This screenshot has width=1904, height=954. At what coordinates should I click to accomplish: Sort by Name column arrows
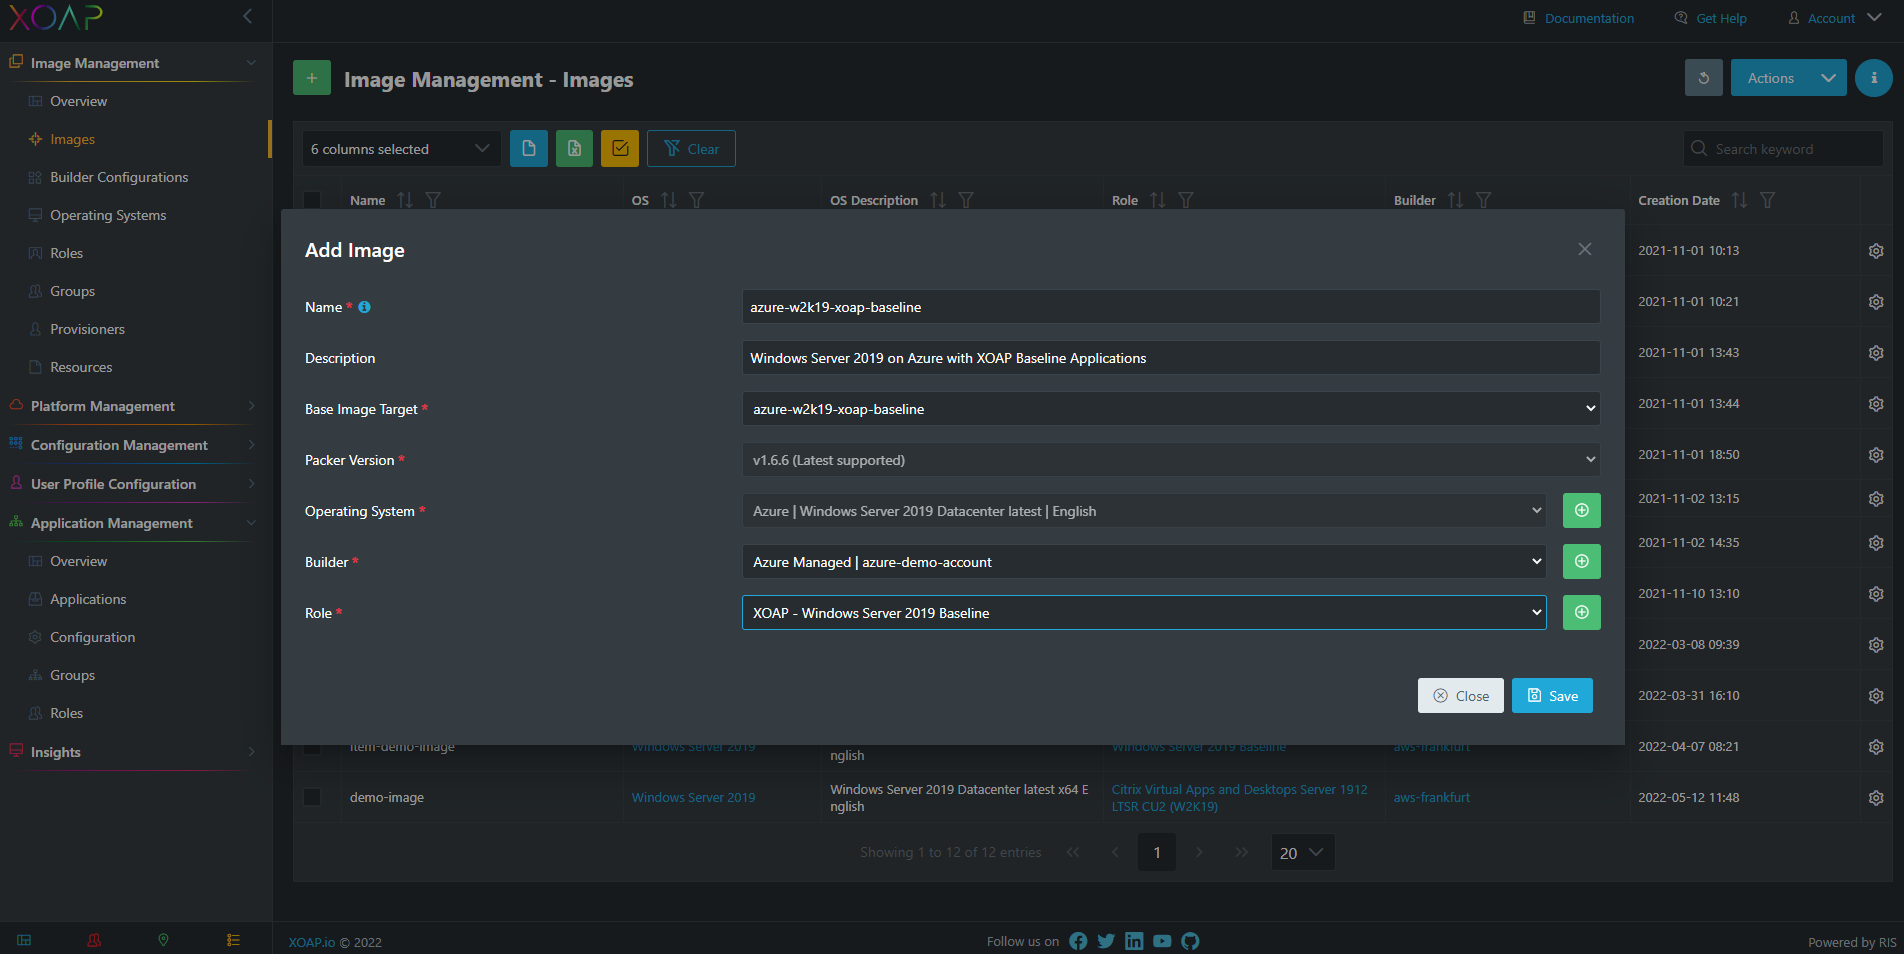(x=405, y=200)
